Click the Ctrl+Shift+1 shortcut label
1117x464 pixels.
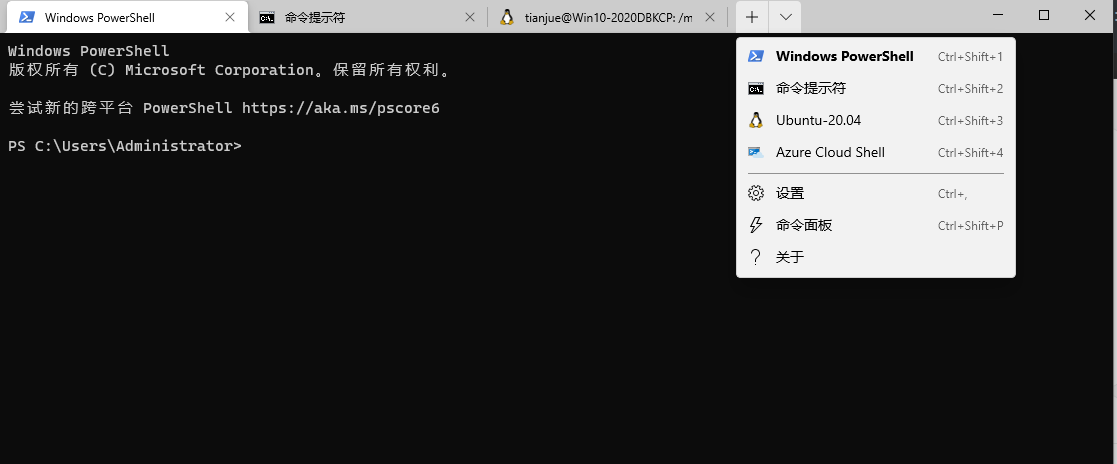970,56
